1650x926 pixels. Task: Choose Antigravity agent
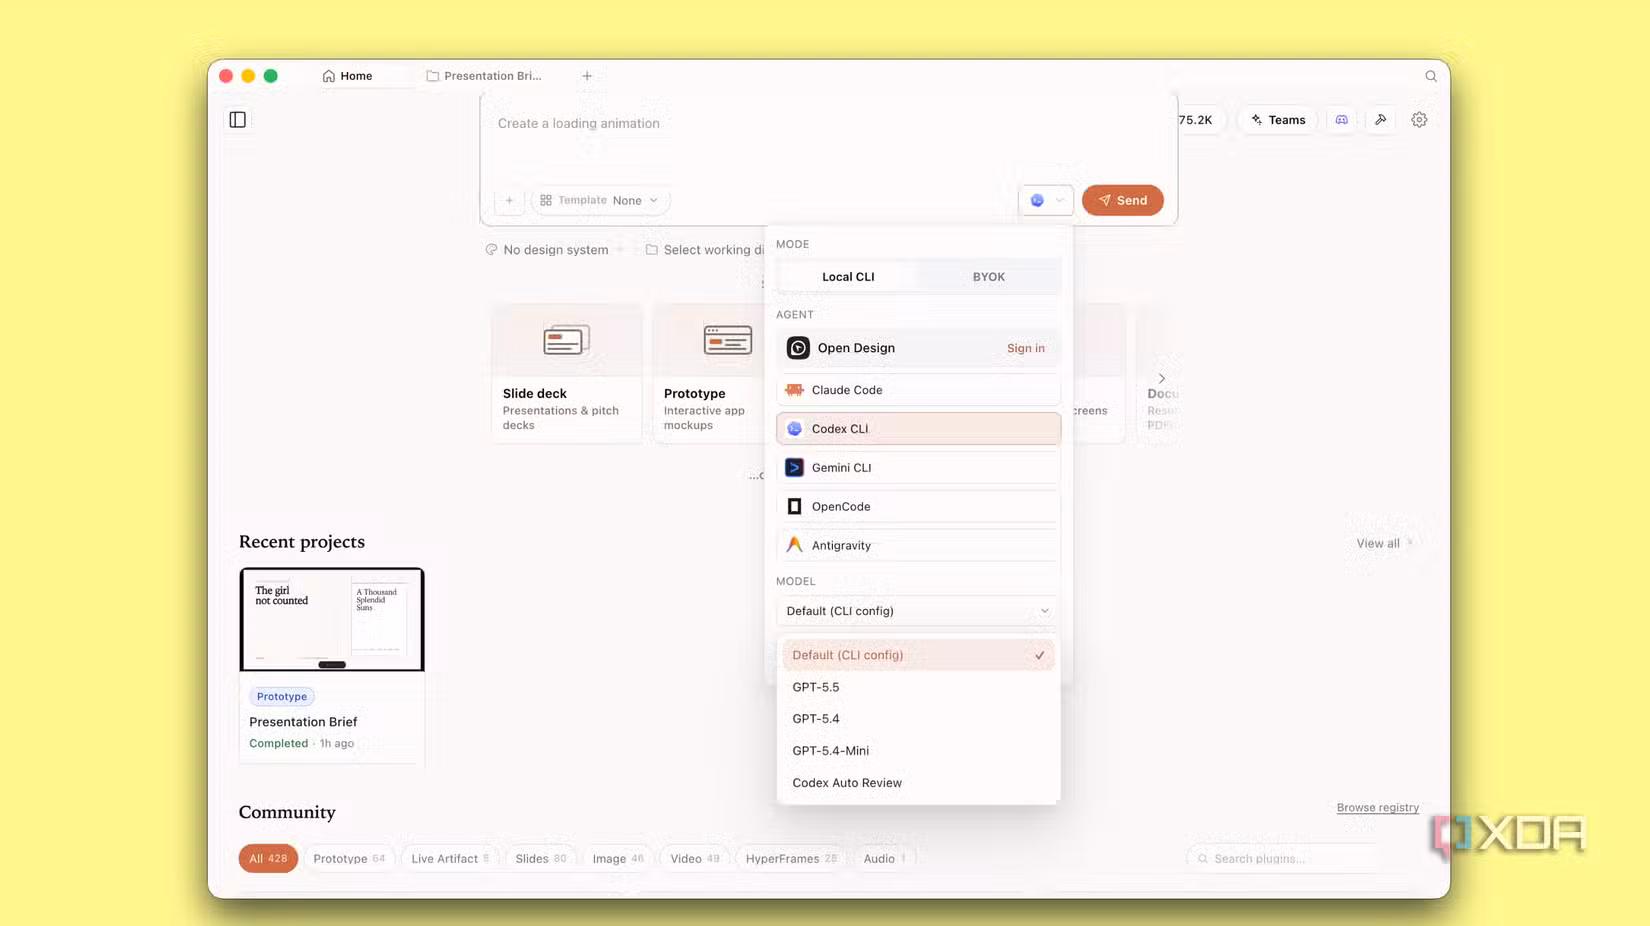pyautogui.click(x=918, y=546)
